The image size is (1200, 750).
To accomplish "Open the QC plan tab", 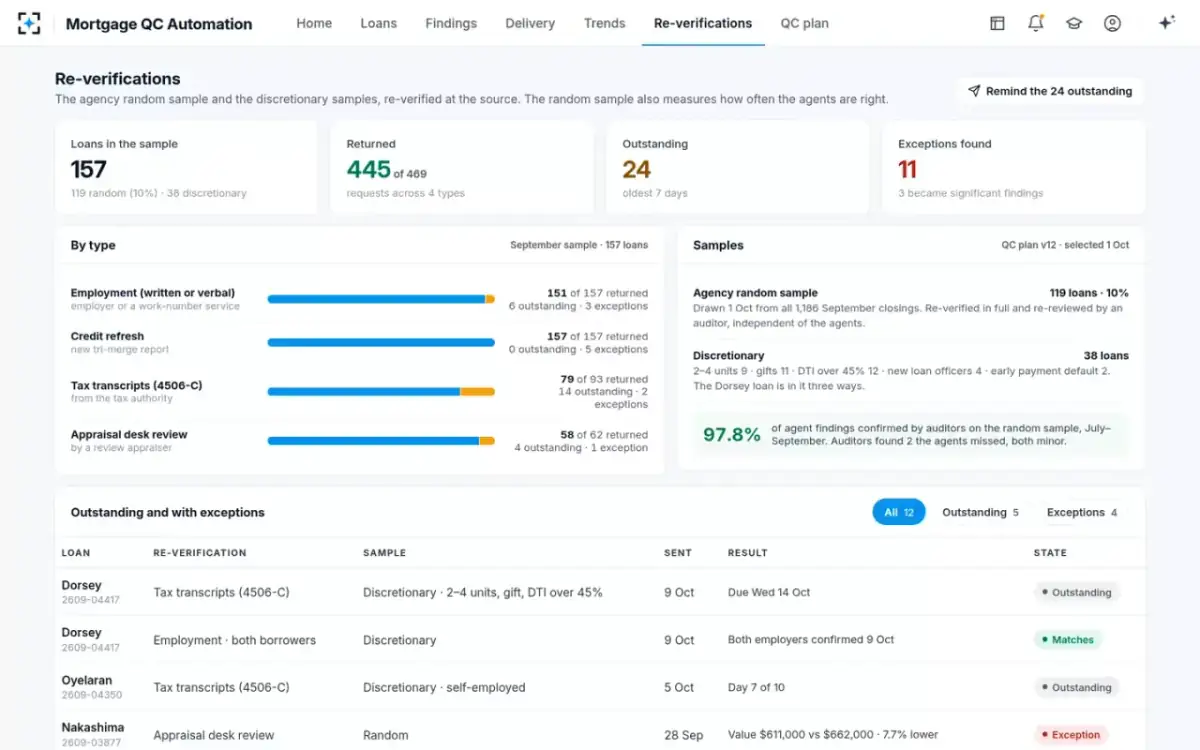I will pos(805,23).
